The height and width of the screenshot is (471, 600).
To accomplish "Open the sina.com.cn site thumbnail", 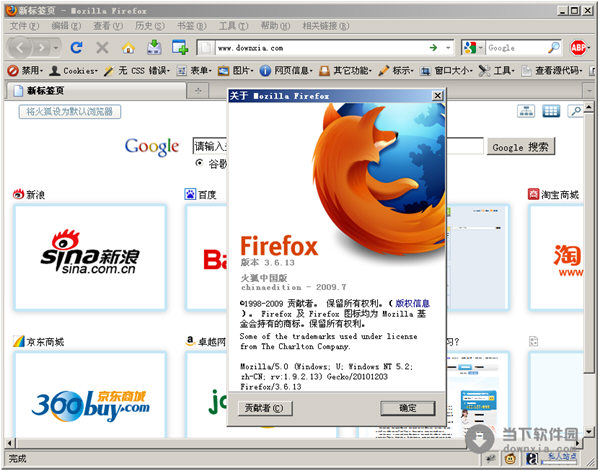I will (90, 257).
